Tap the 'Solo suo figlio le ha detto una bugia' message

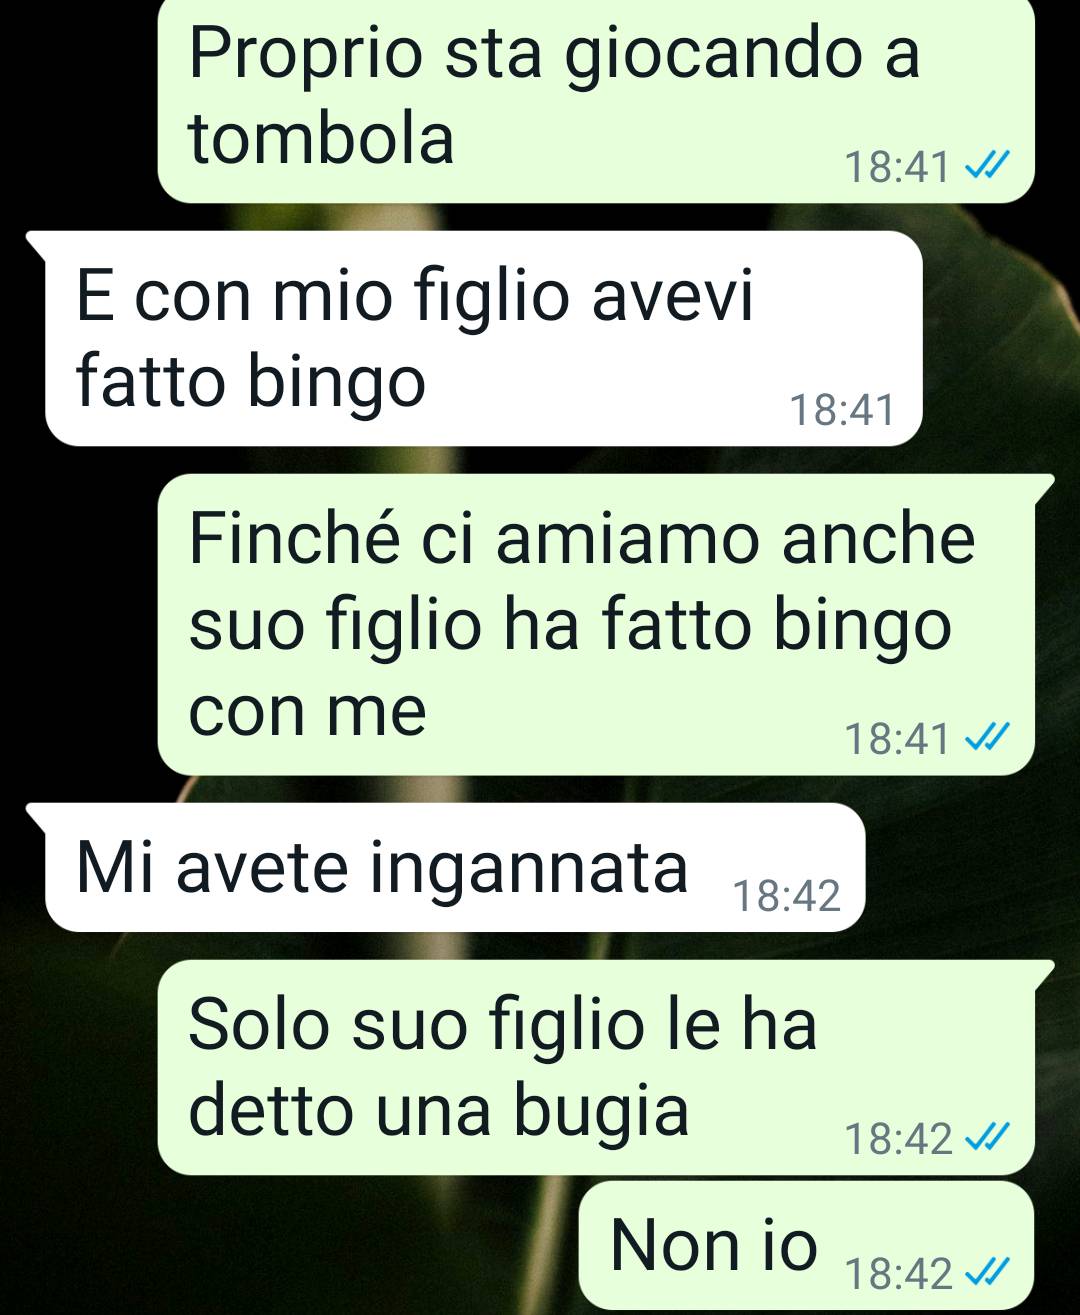[596, 1067]
